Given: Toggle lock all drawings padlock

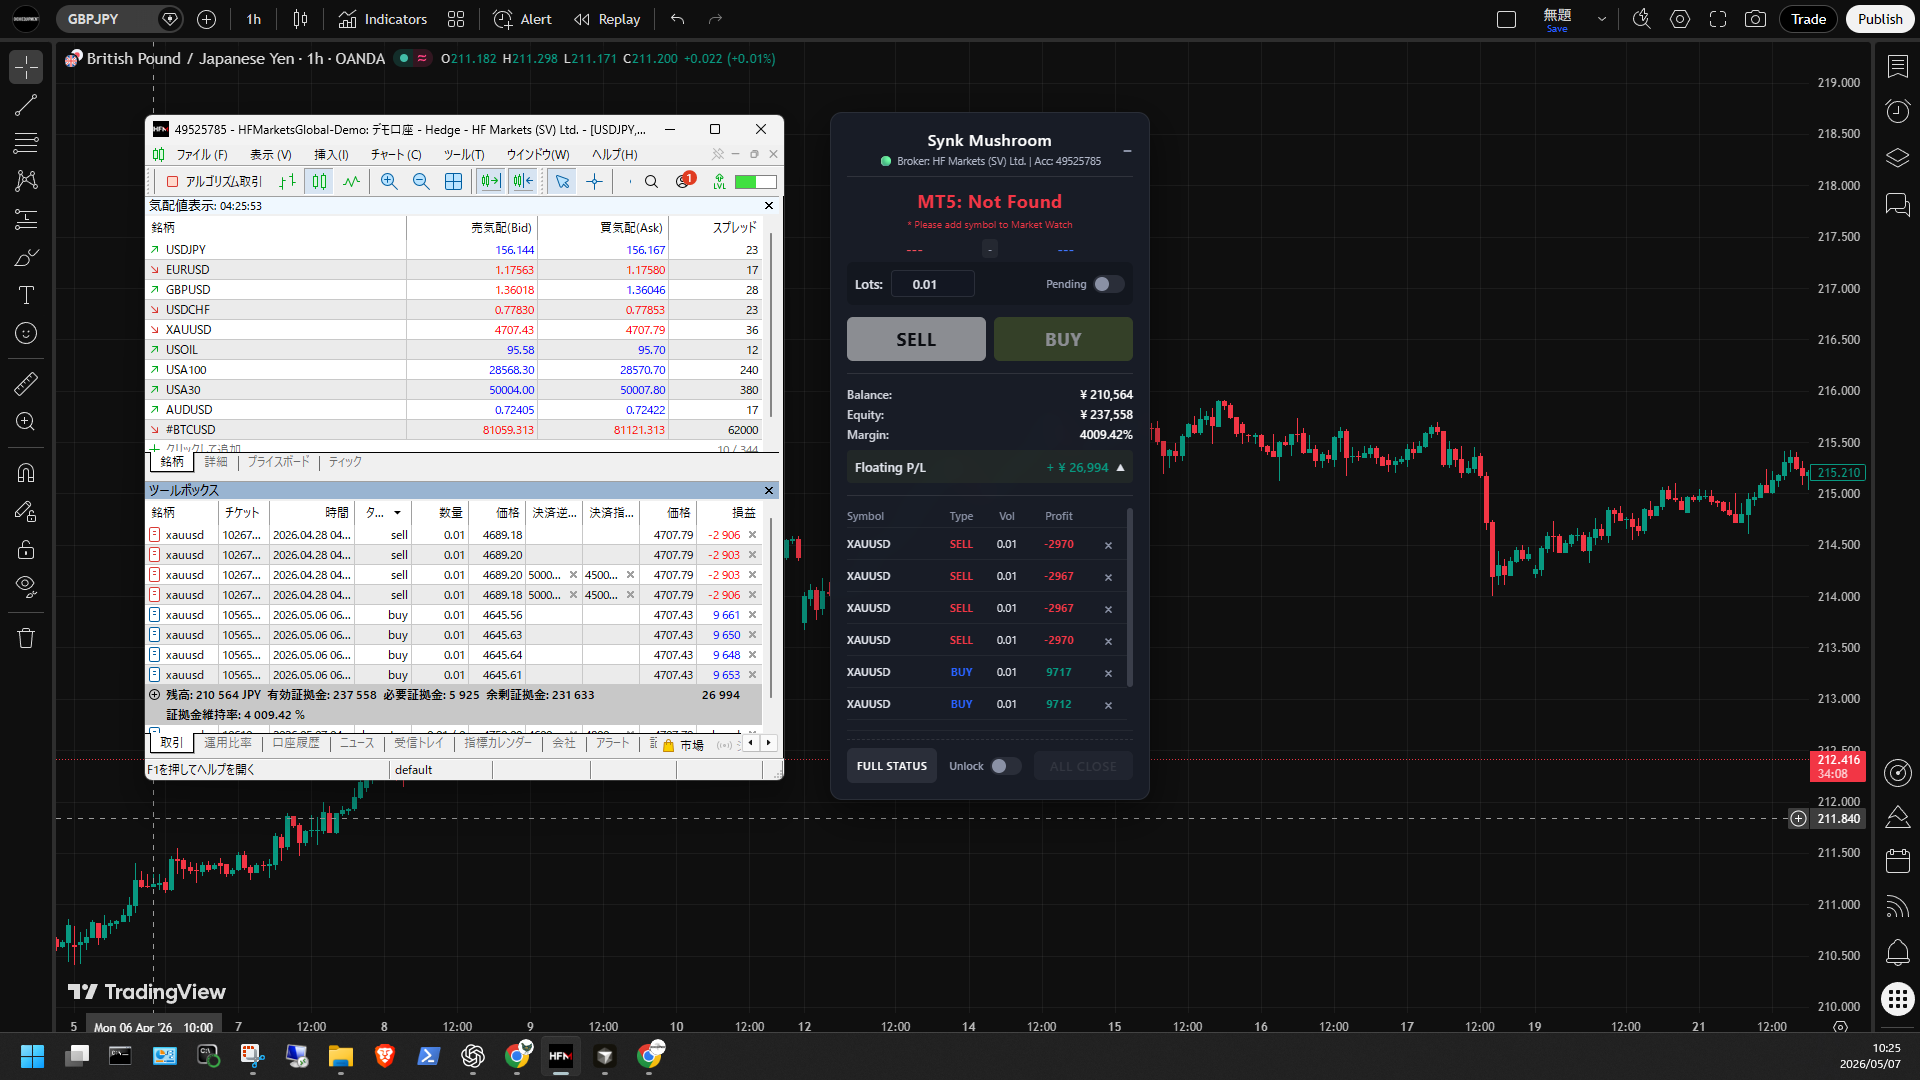Looking at the screenshot, I should tap(26, 549).
